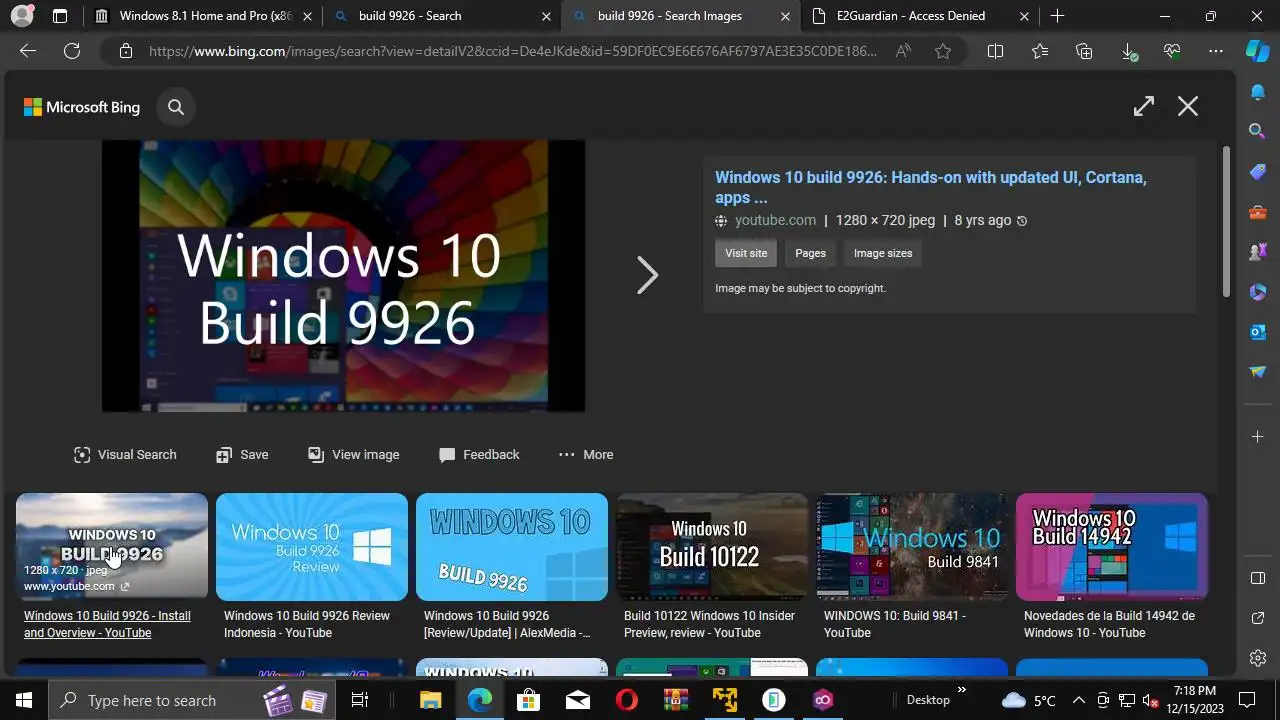This screenshot has width=1280, height=720.
Task: Open the Build 10122 Insider Preview thumbnail
Action: [712, 547]
